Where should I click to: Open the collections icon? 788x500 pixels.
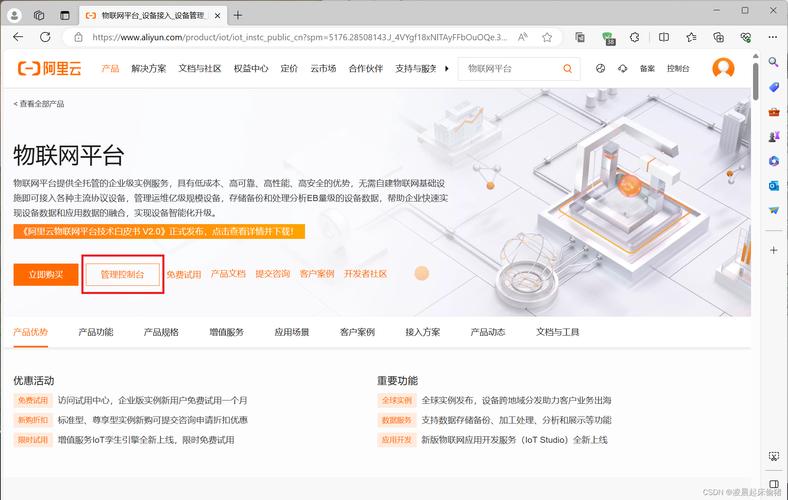[x=719, y=37]
